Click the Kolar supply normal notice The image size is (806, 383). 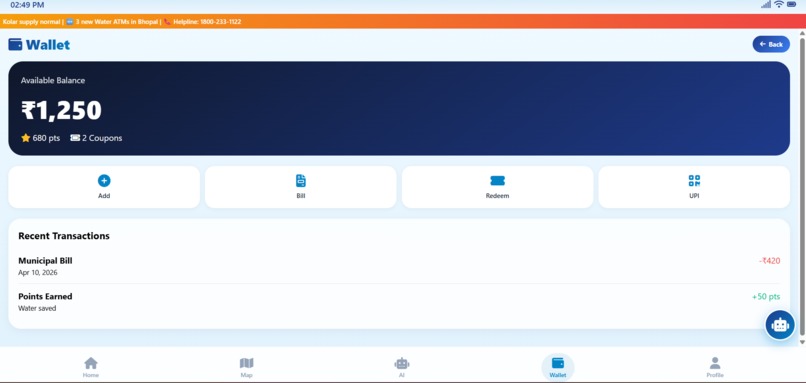31,22
